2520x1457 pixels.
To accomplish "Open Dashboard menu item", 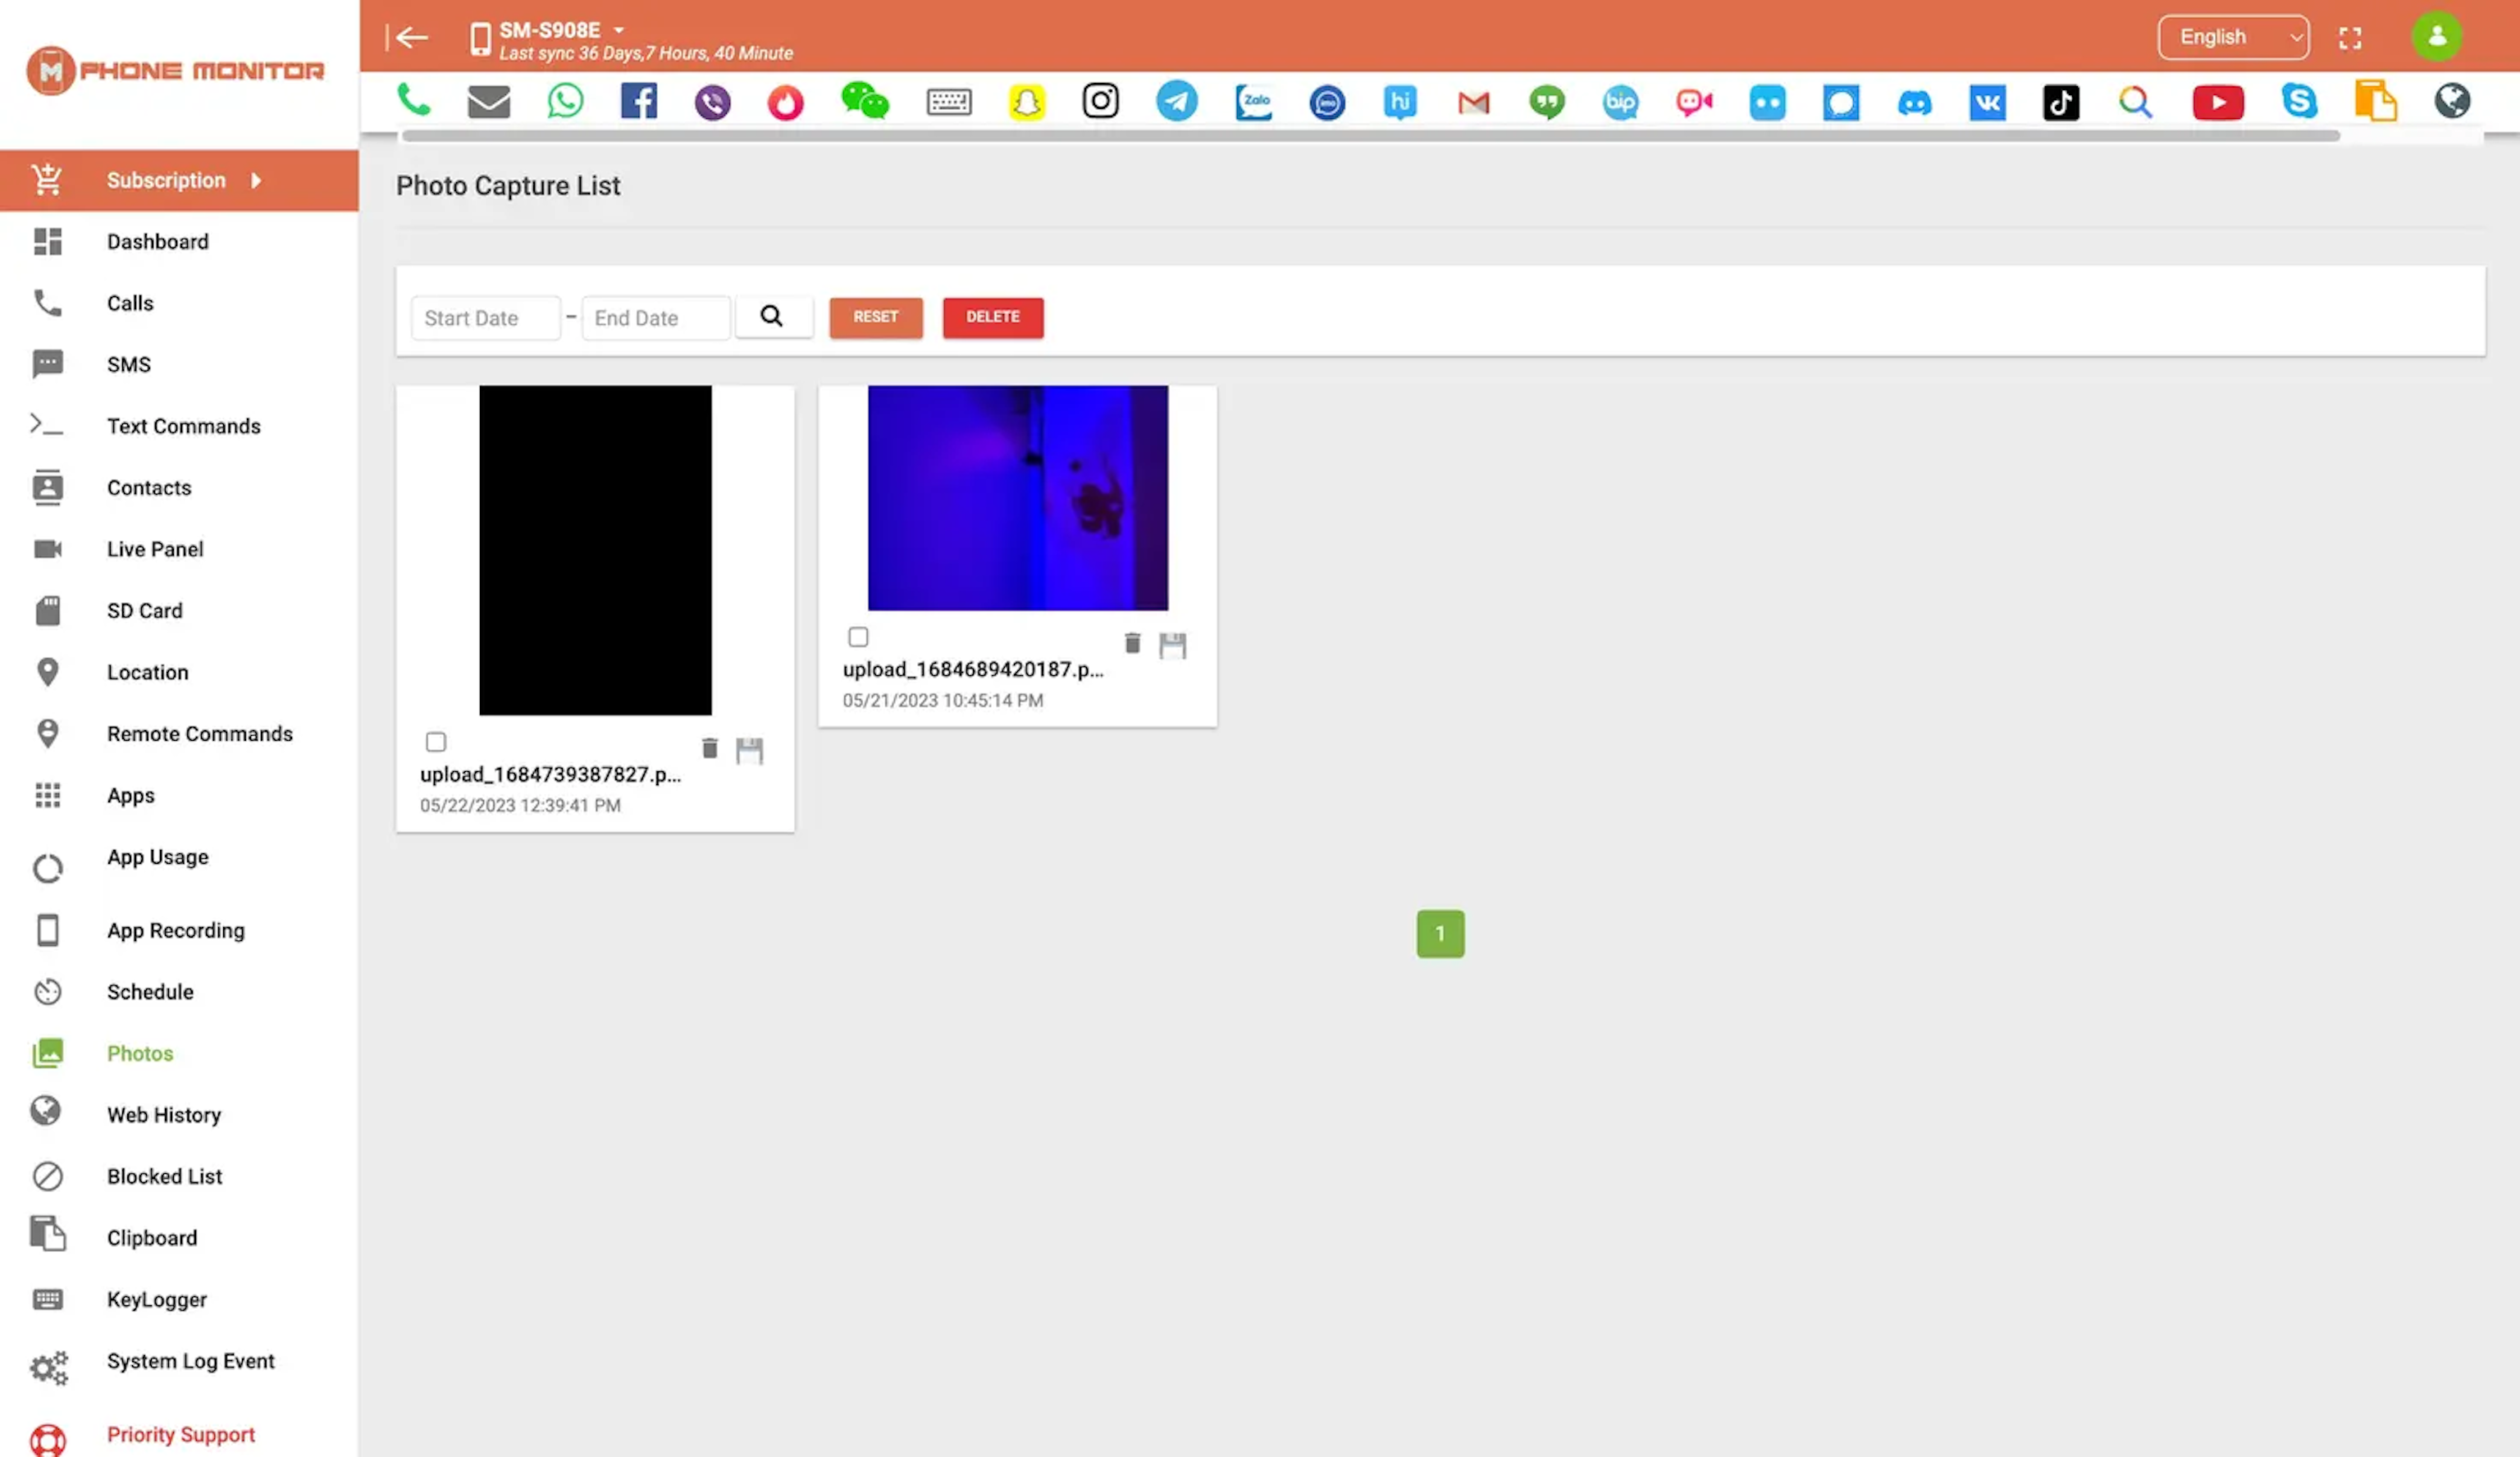I will (x=156, y=243).
